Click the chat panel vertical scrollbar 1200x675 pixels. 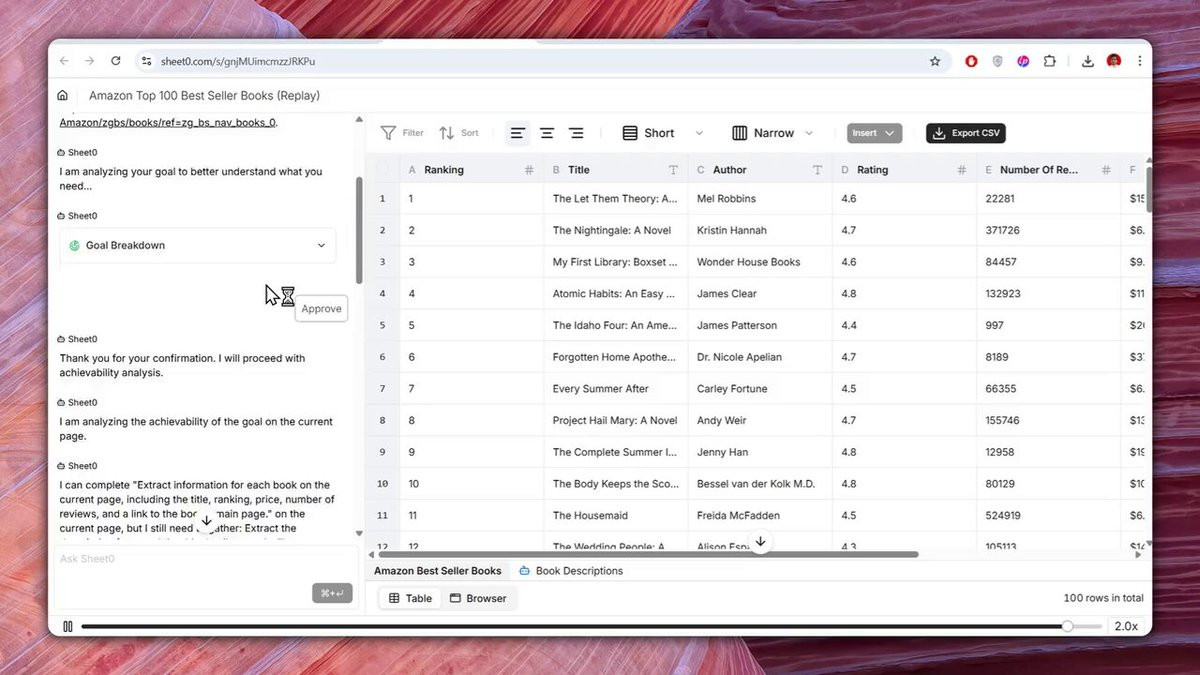pyautogui.click(x=359, y=230)
